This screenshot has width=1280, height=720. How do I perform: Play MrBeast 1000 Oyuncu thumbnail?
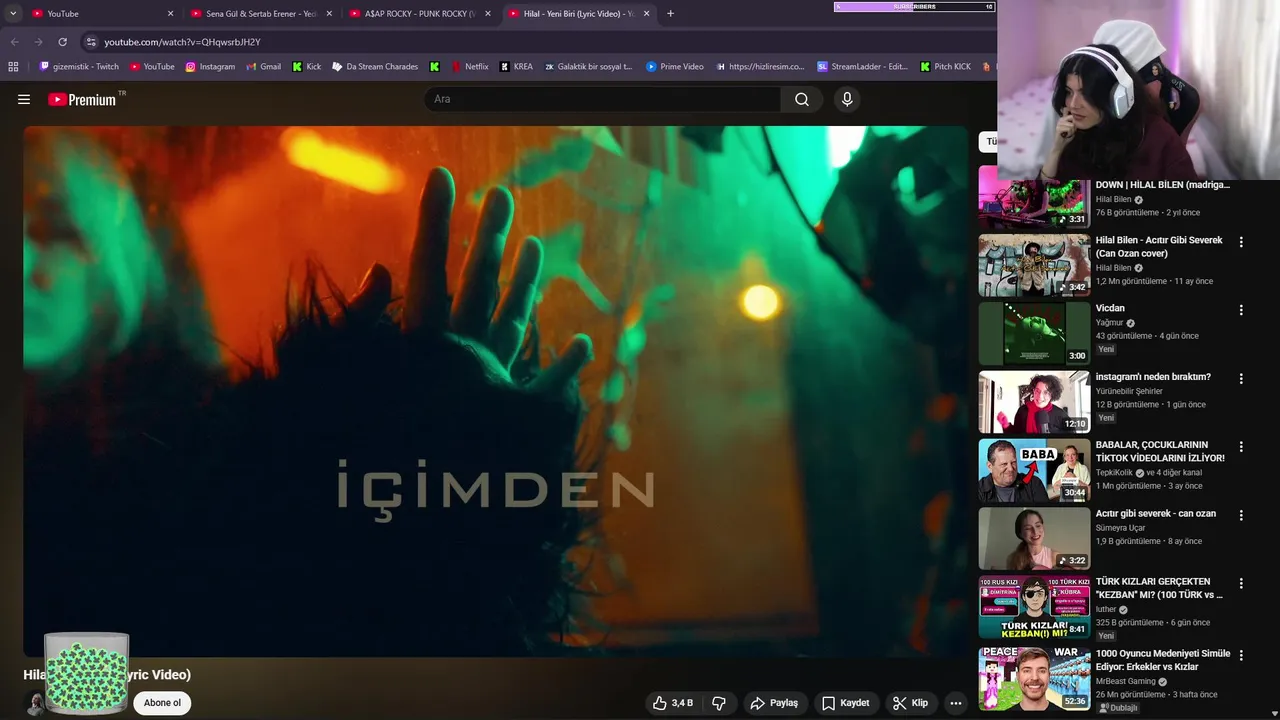point(1034,678)
